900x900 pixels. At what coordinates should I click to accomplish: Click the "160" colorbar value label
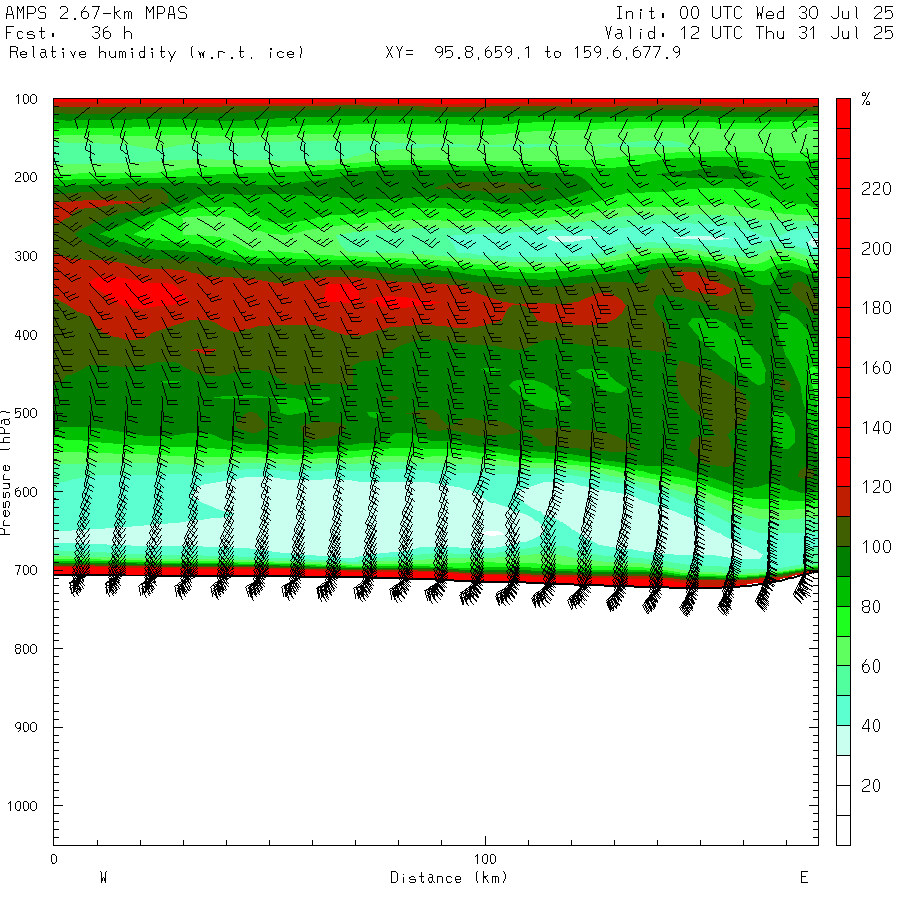pos(876,367)
